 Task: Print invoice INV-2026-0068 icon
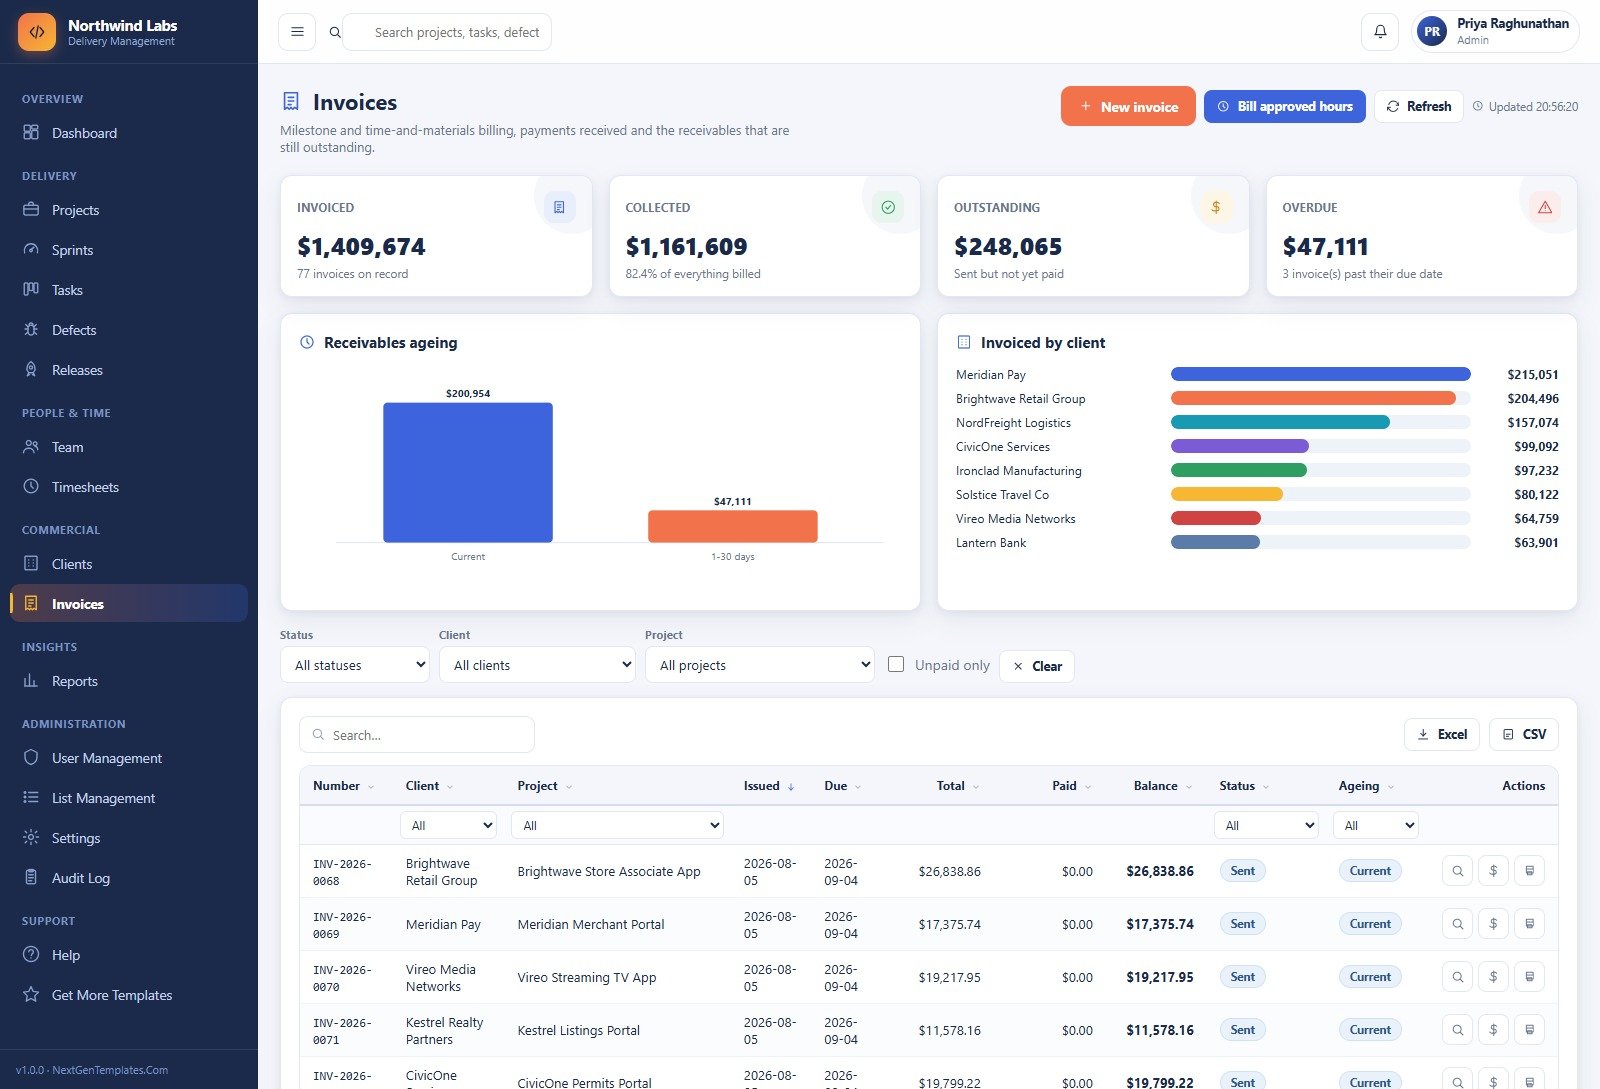pos(1529,871)
